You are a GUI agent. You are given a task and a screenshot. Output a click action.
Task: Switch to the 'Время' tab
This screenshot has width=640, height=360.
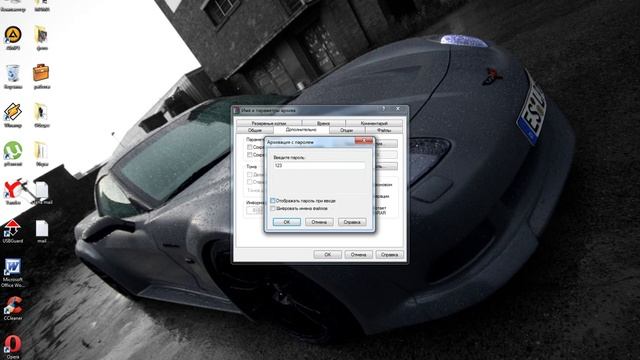[323, 123]
